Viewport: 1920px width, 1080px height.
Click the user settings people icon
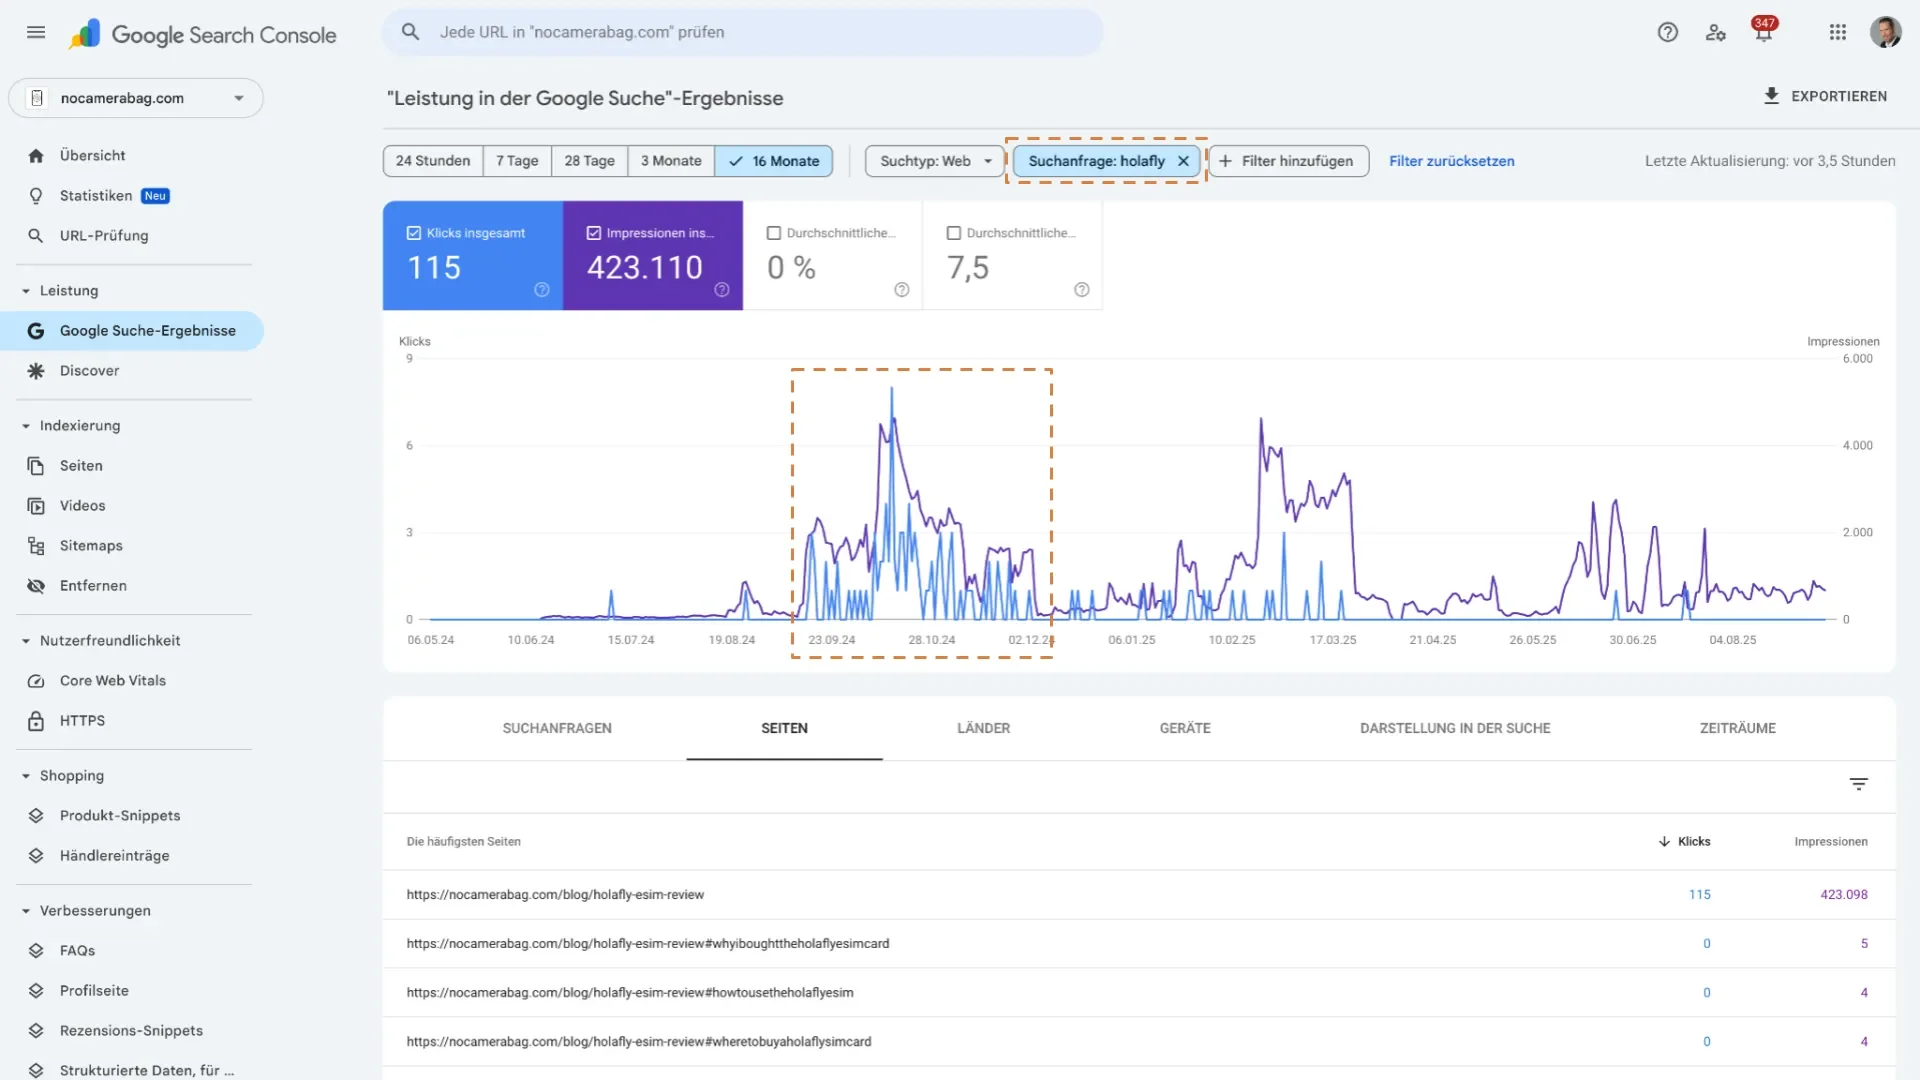coord(1716,32)
